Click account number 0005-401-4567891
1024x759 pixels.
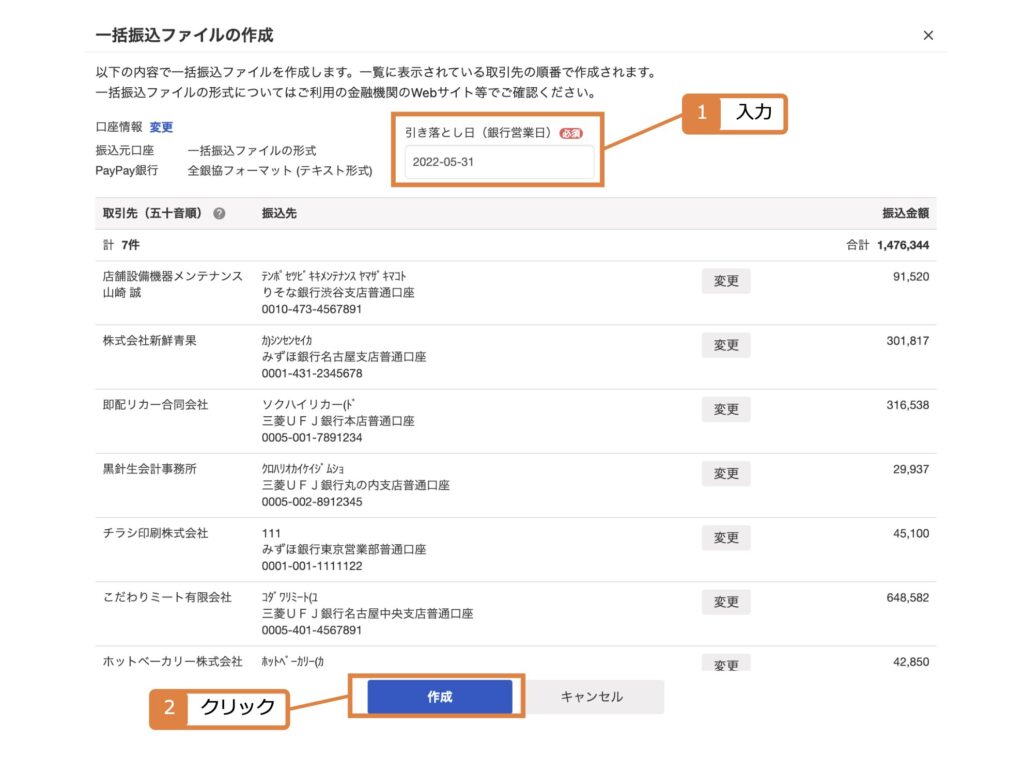[x=312, y=630]
